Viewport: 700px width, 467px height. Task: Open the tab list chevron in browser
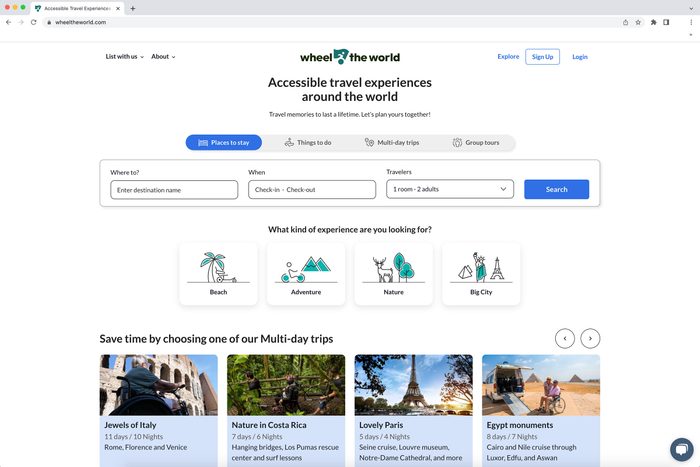click(691, 8)
